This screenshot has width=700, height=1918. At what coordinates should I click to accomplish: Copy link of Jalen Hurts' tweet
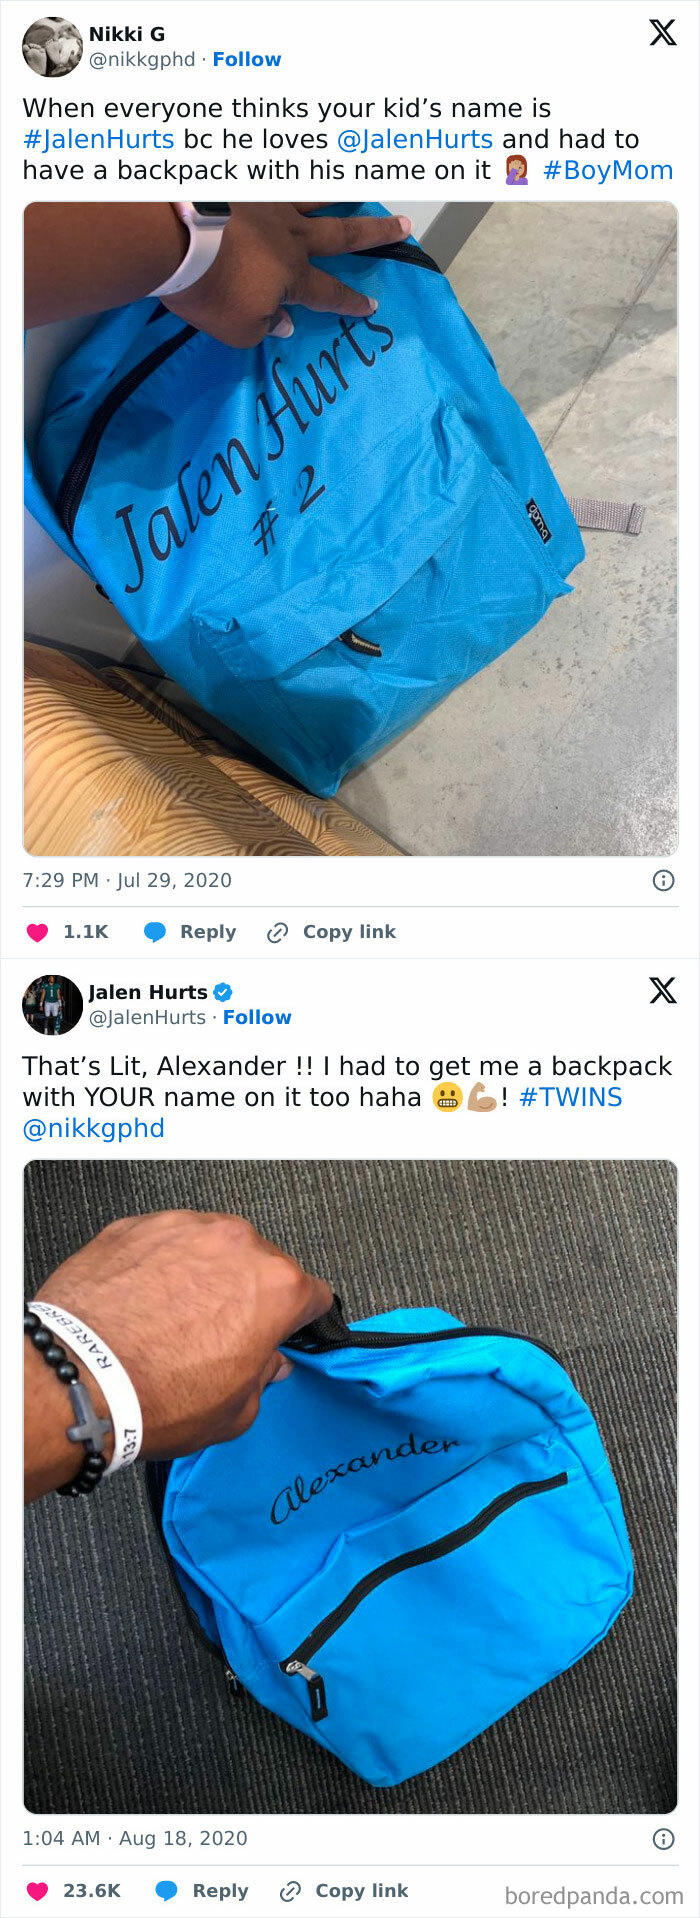(x=344, y=1890)
